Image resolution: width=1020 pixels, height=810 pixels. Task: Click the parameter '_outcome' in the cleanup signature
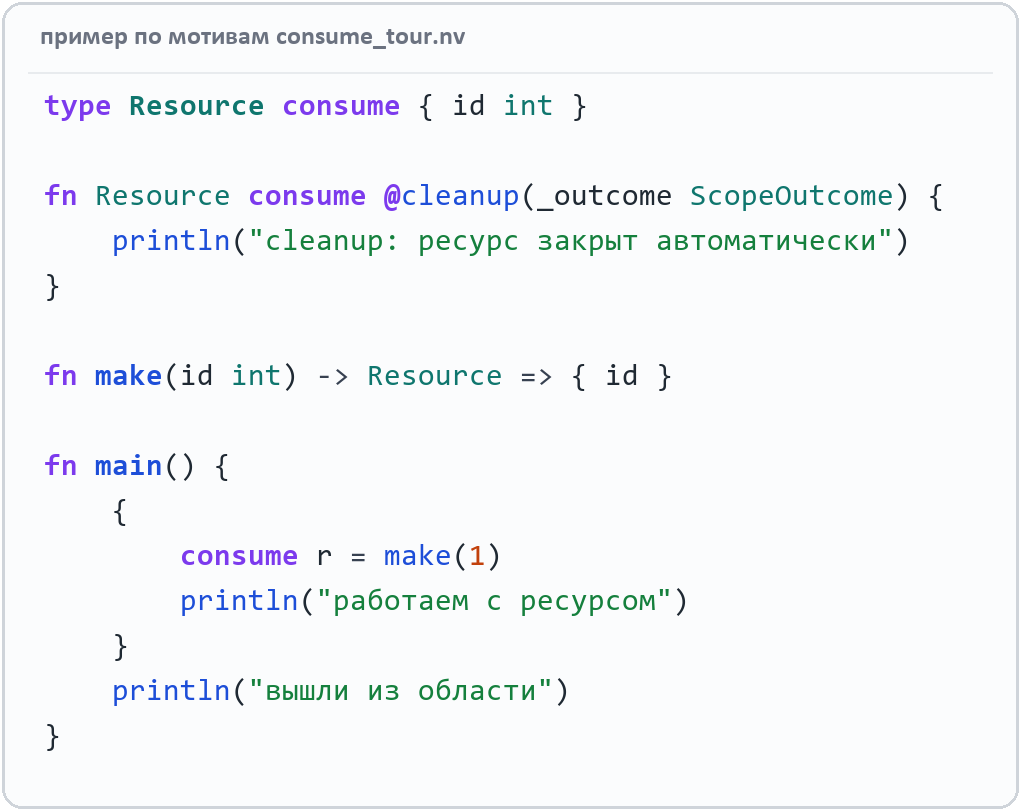pyautogui.click(x=604, y=196)
